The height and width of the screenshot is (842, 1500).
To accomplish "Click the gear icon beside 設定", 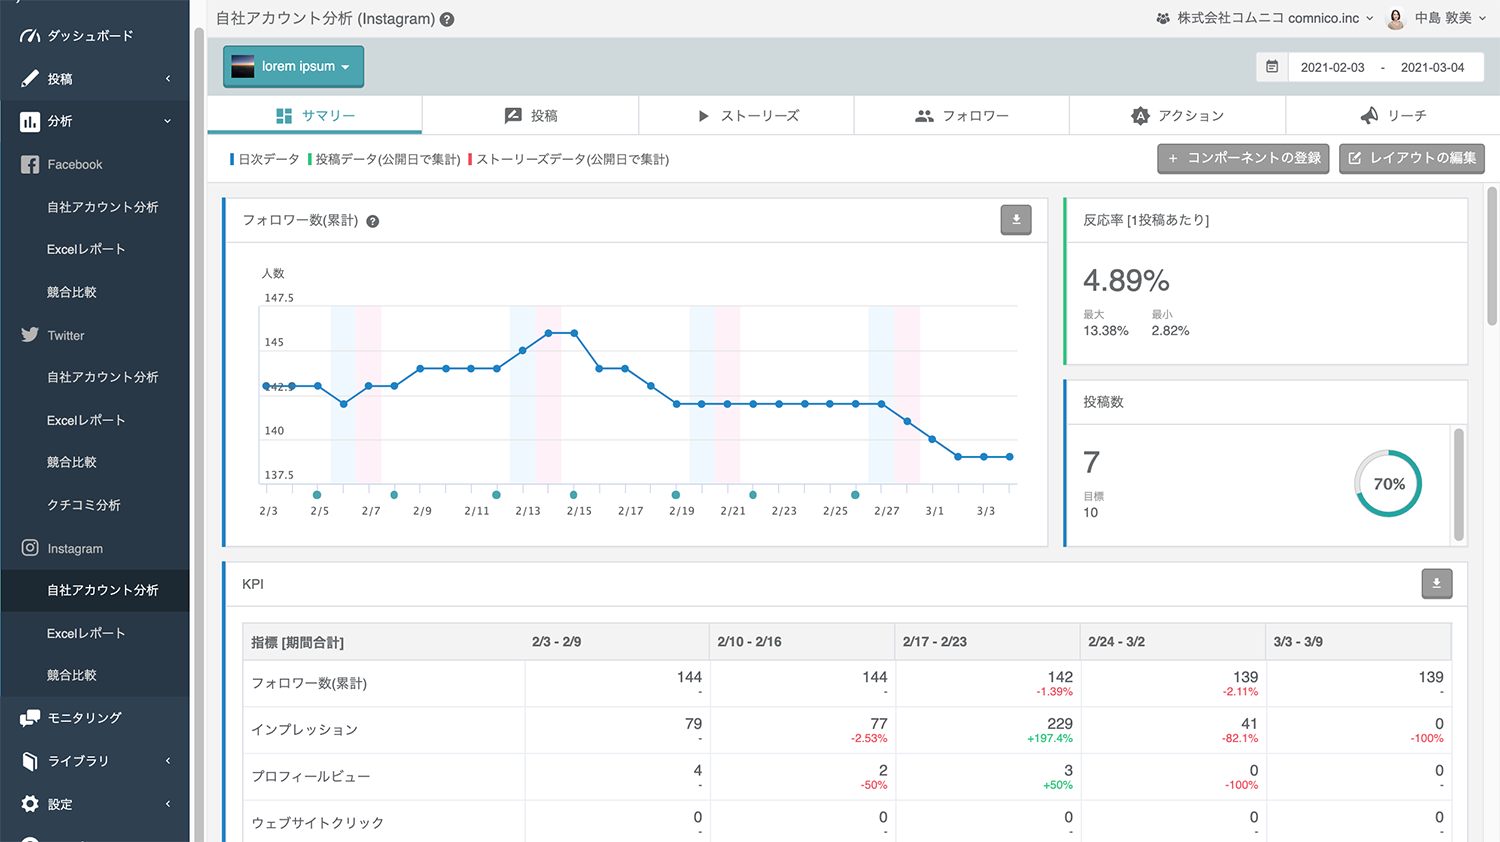I will (x=30, y=804).
